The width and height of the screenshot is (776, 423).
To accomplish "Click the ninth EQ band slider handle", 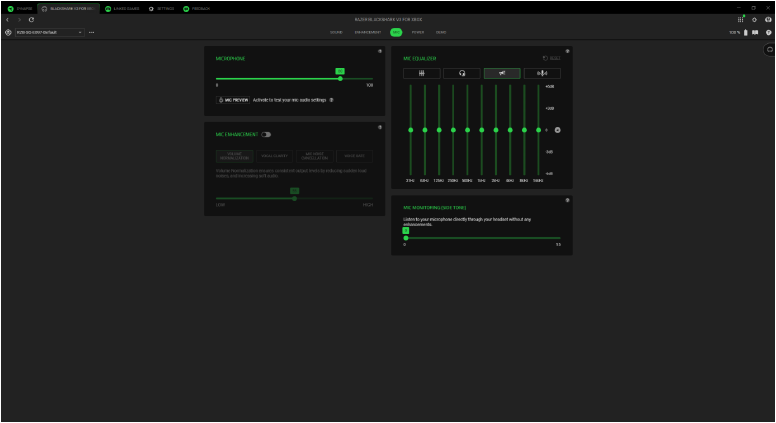I will coord(524,130).
